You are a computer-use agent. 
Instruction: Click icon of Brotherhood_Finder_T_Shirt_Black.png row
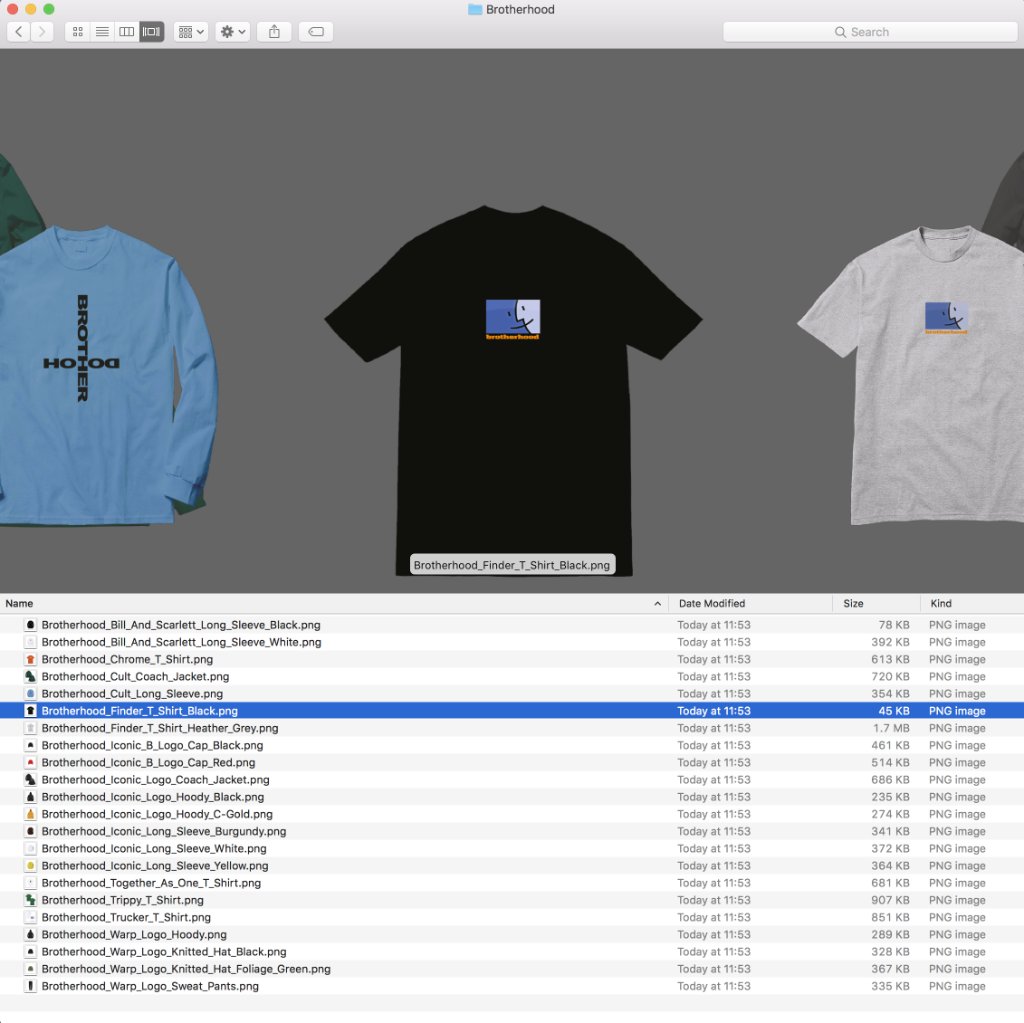click(30, 711)
